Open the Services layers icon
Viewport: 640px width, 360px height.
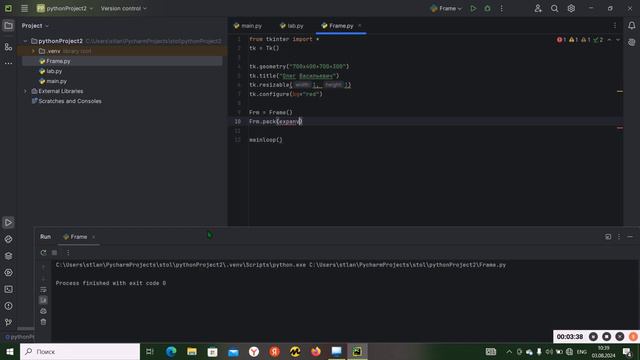pyautogui.click(x=8, y=256)
